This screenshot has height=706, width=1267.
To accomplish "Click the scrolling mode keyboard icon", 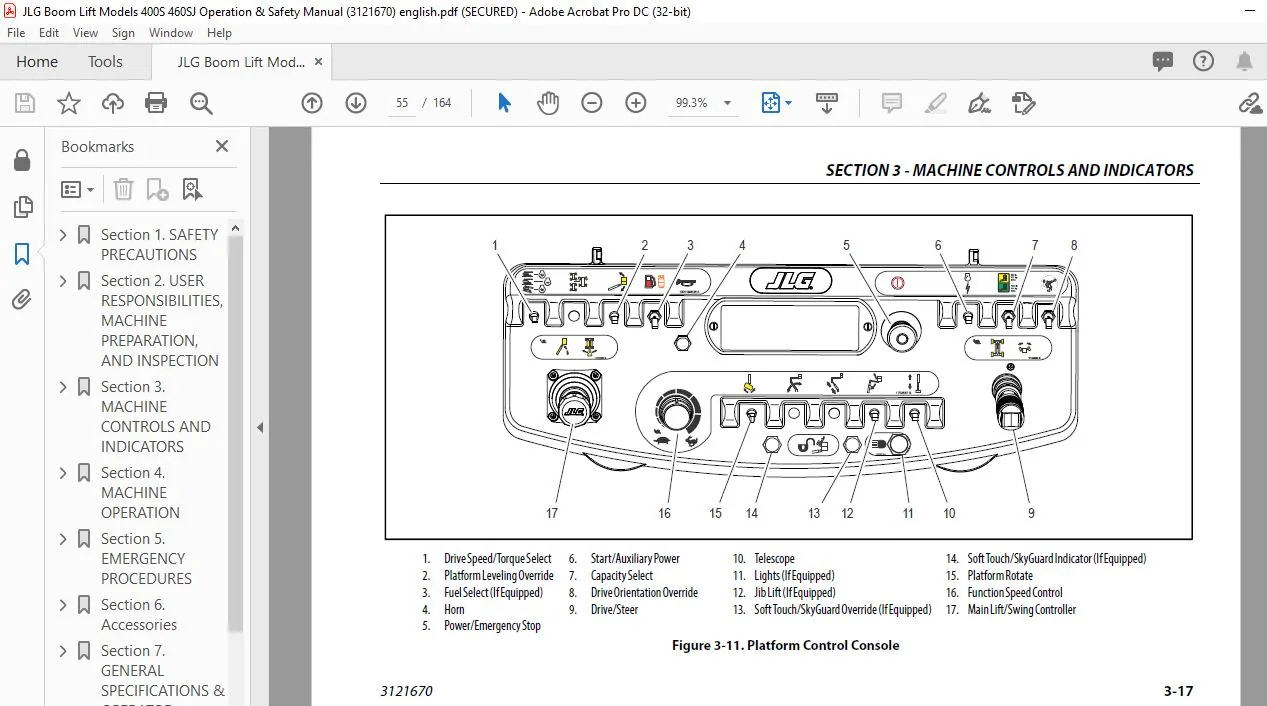I will point(827,103).
